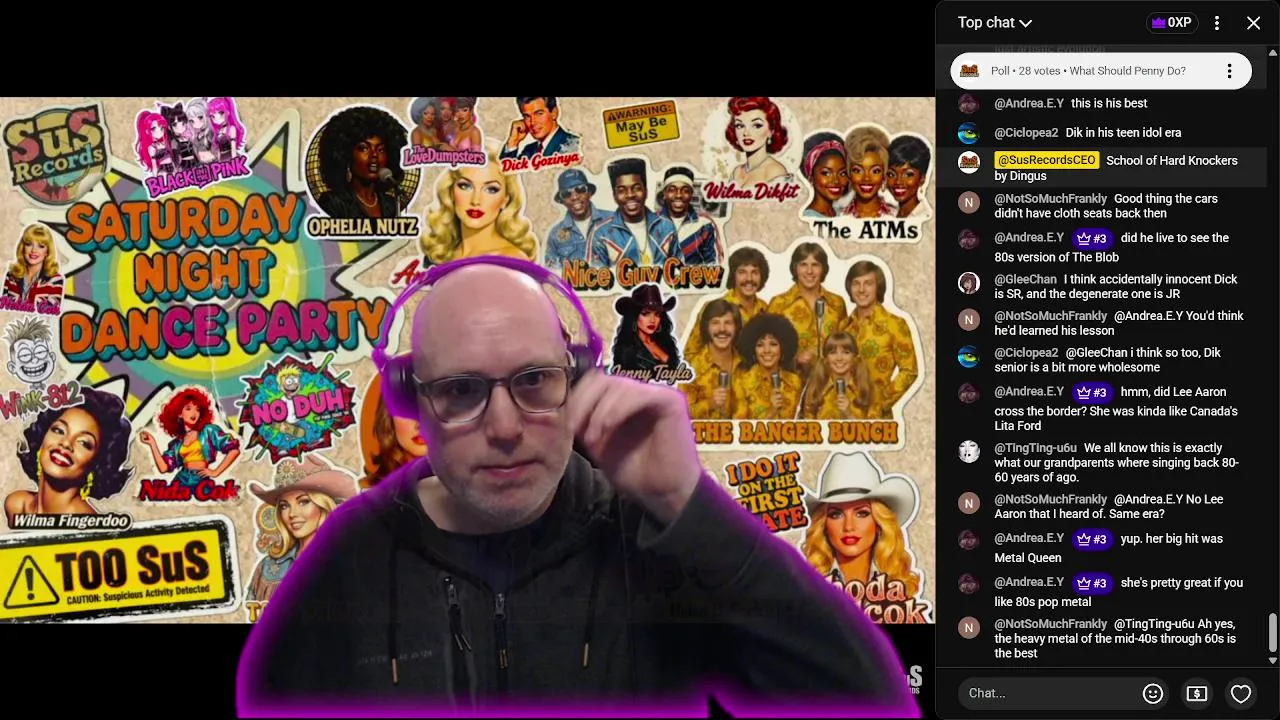Click the scroll-up arrow of chat scrollbar
This screenshot has width=1280, height=720.
pyautogui.click(x=1272, y=51)
